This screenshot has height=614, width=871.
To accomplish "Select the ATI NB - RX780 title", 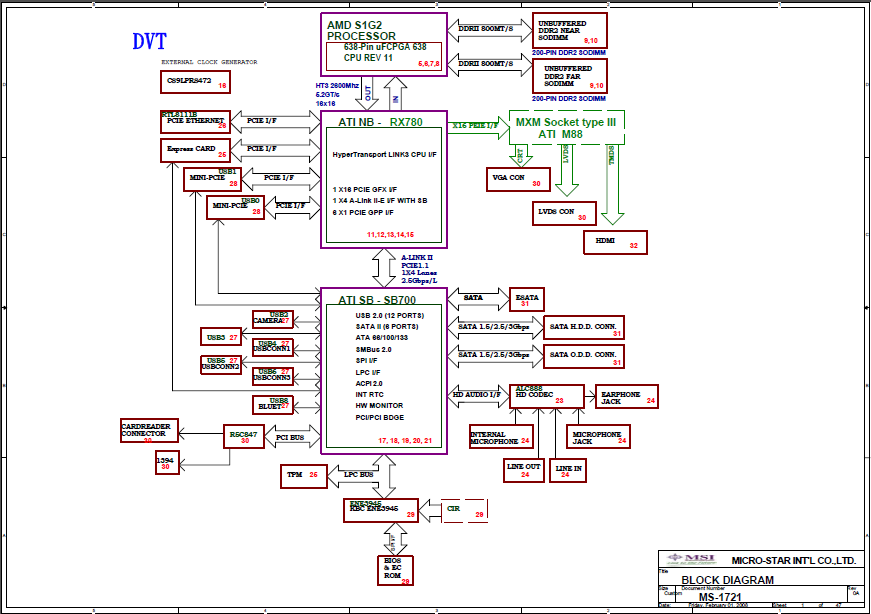I will (381, 122).
